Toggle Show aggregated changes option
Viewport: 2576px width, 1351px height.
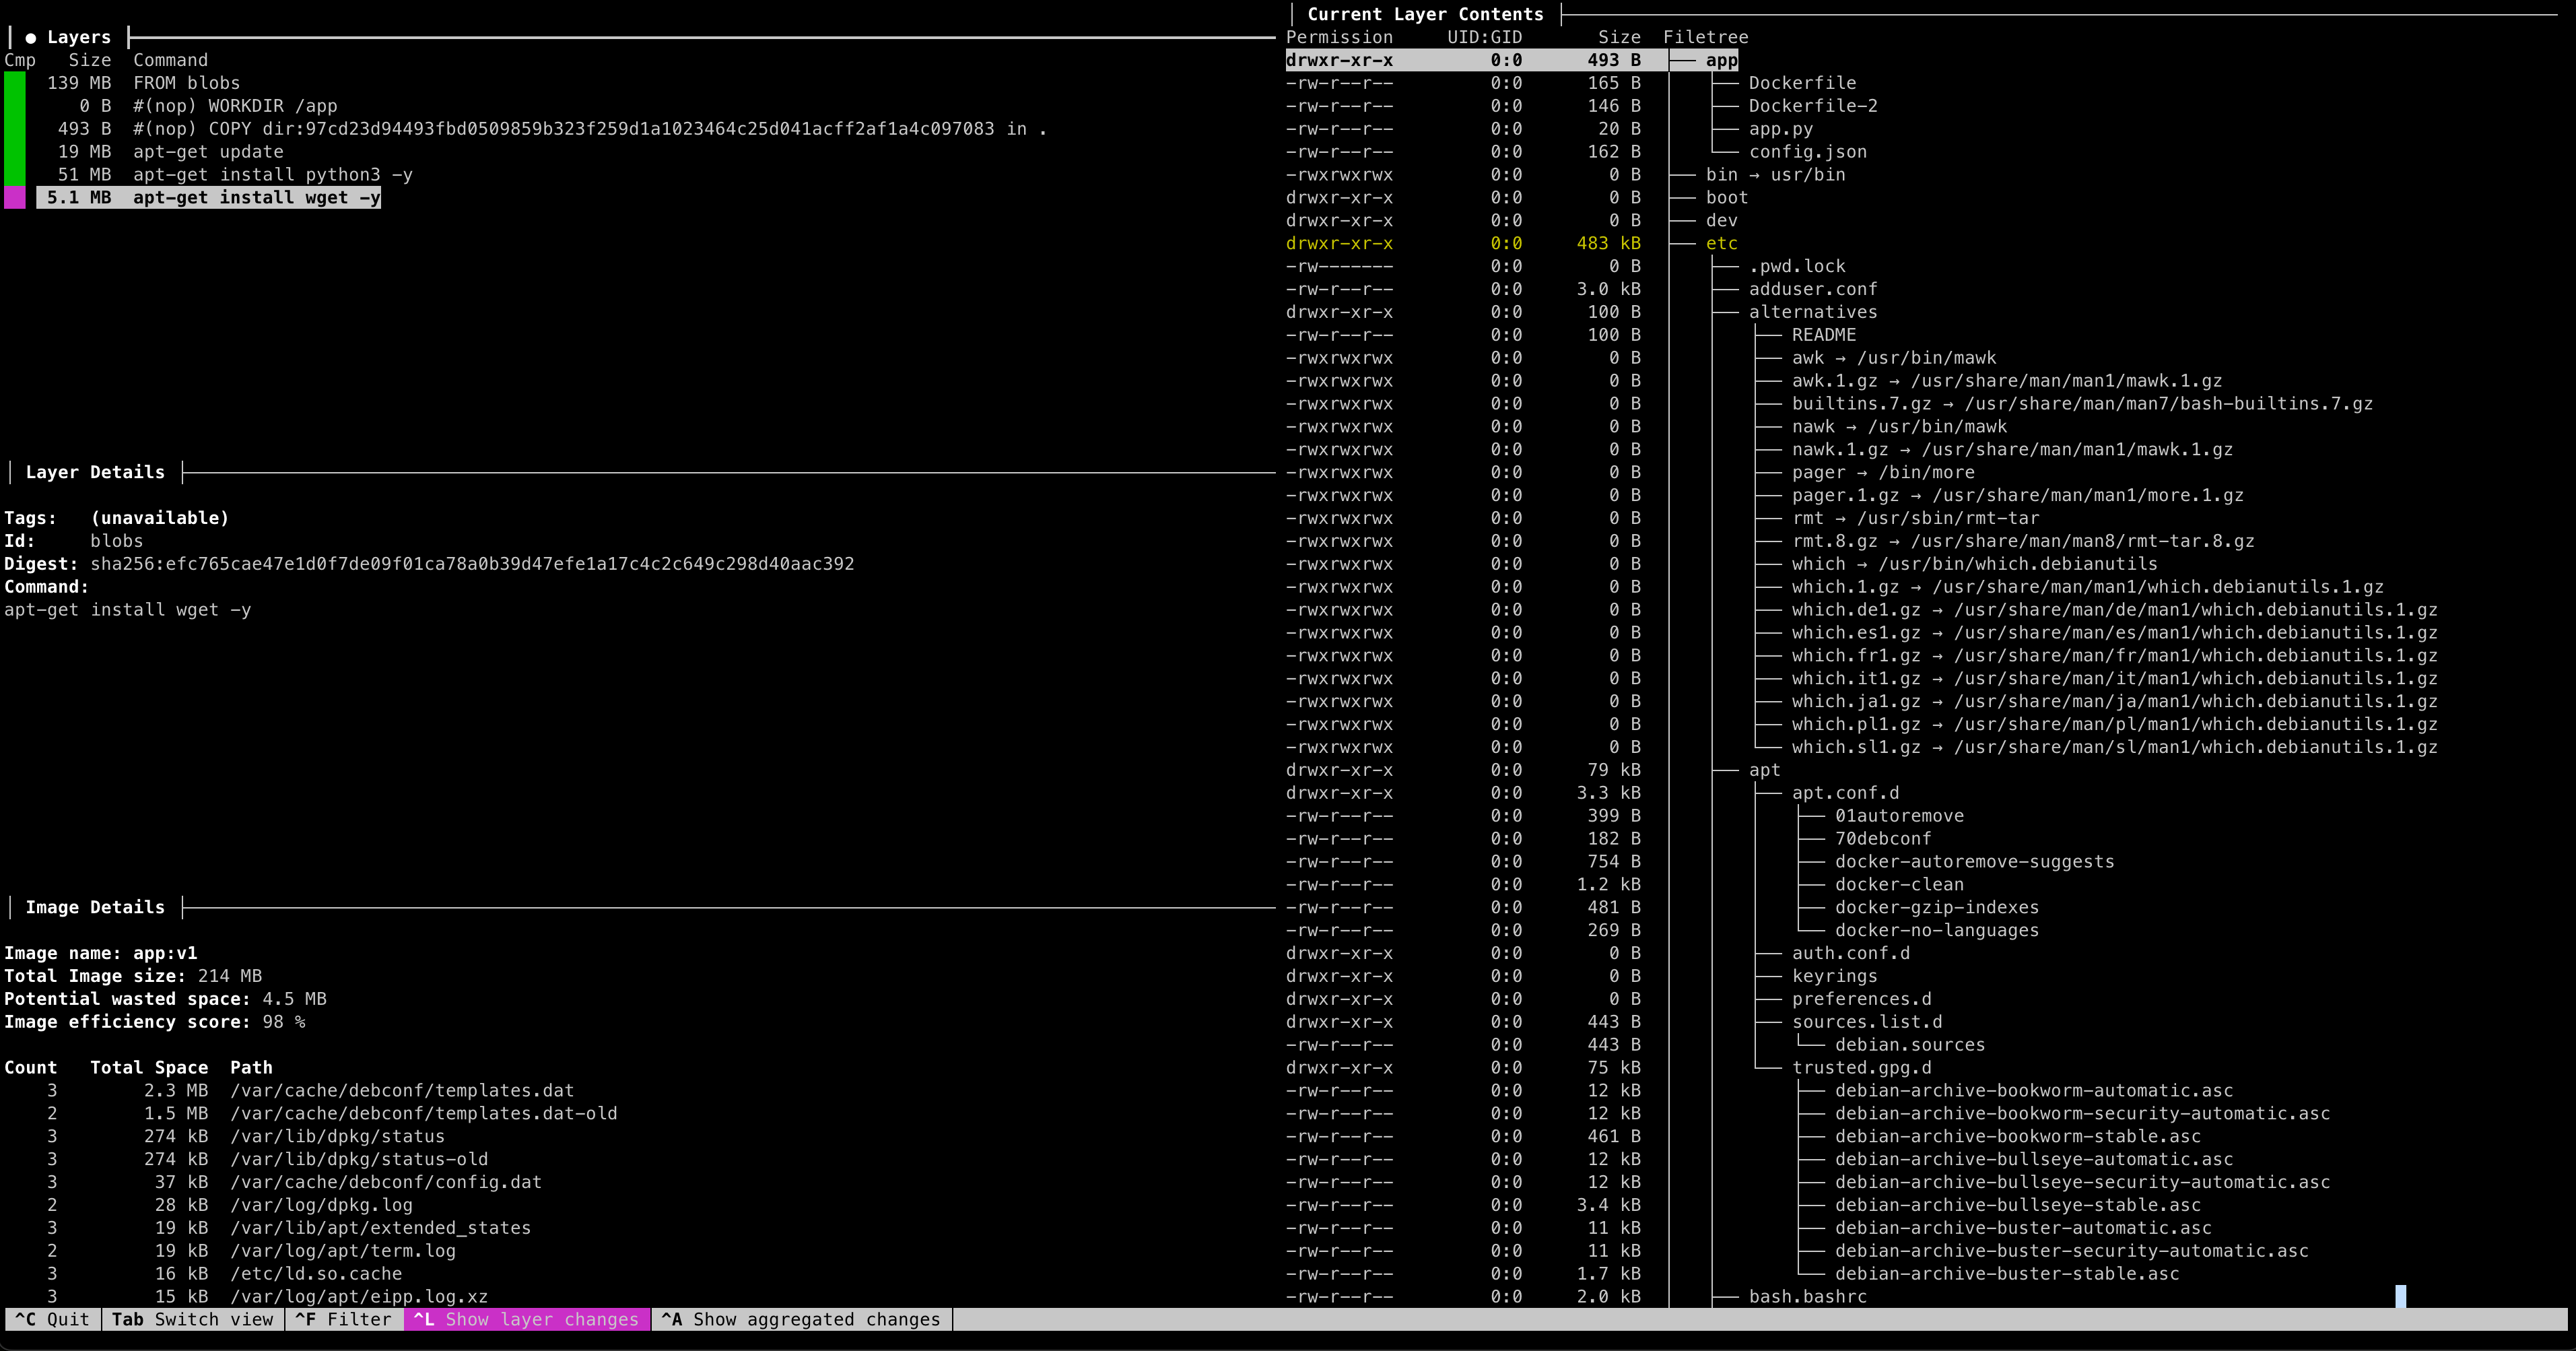click(801, 1319)
